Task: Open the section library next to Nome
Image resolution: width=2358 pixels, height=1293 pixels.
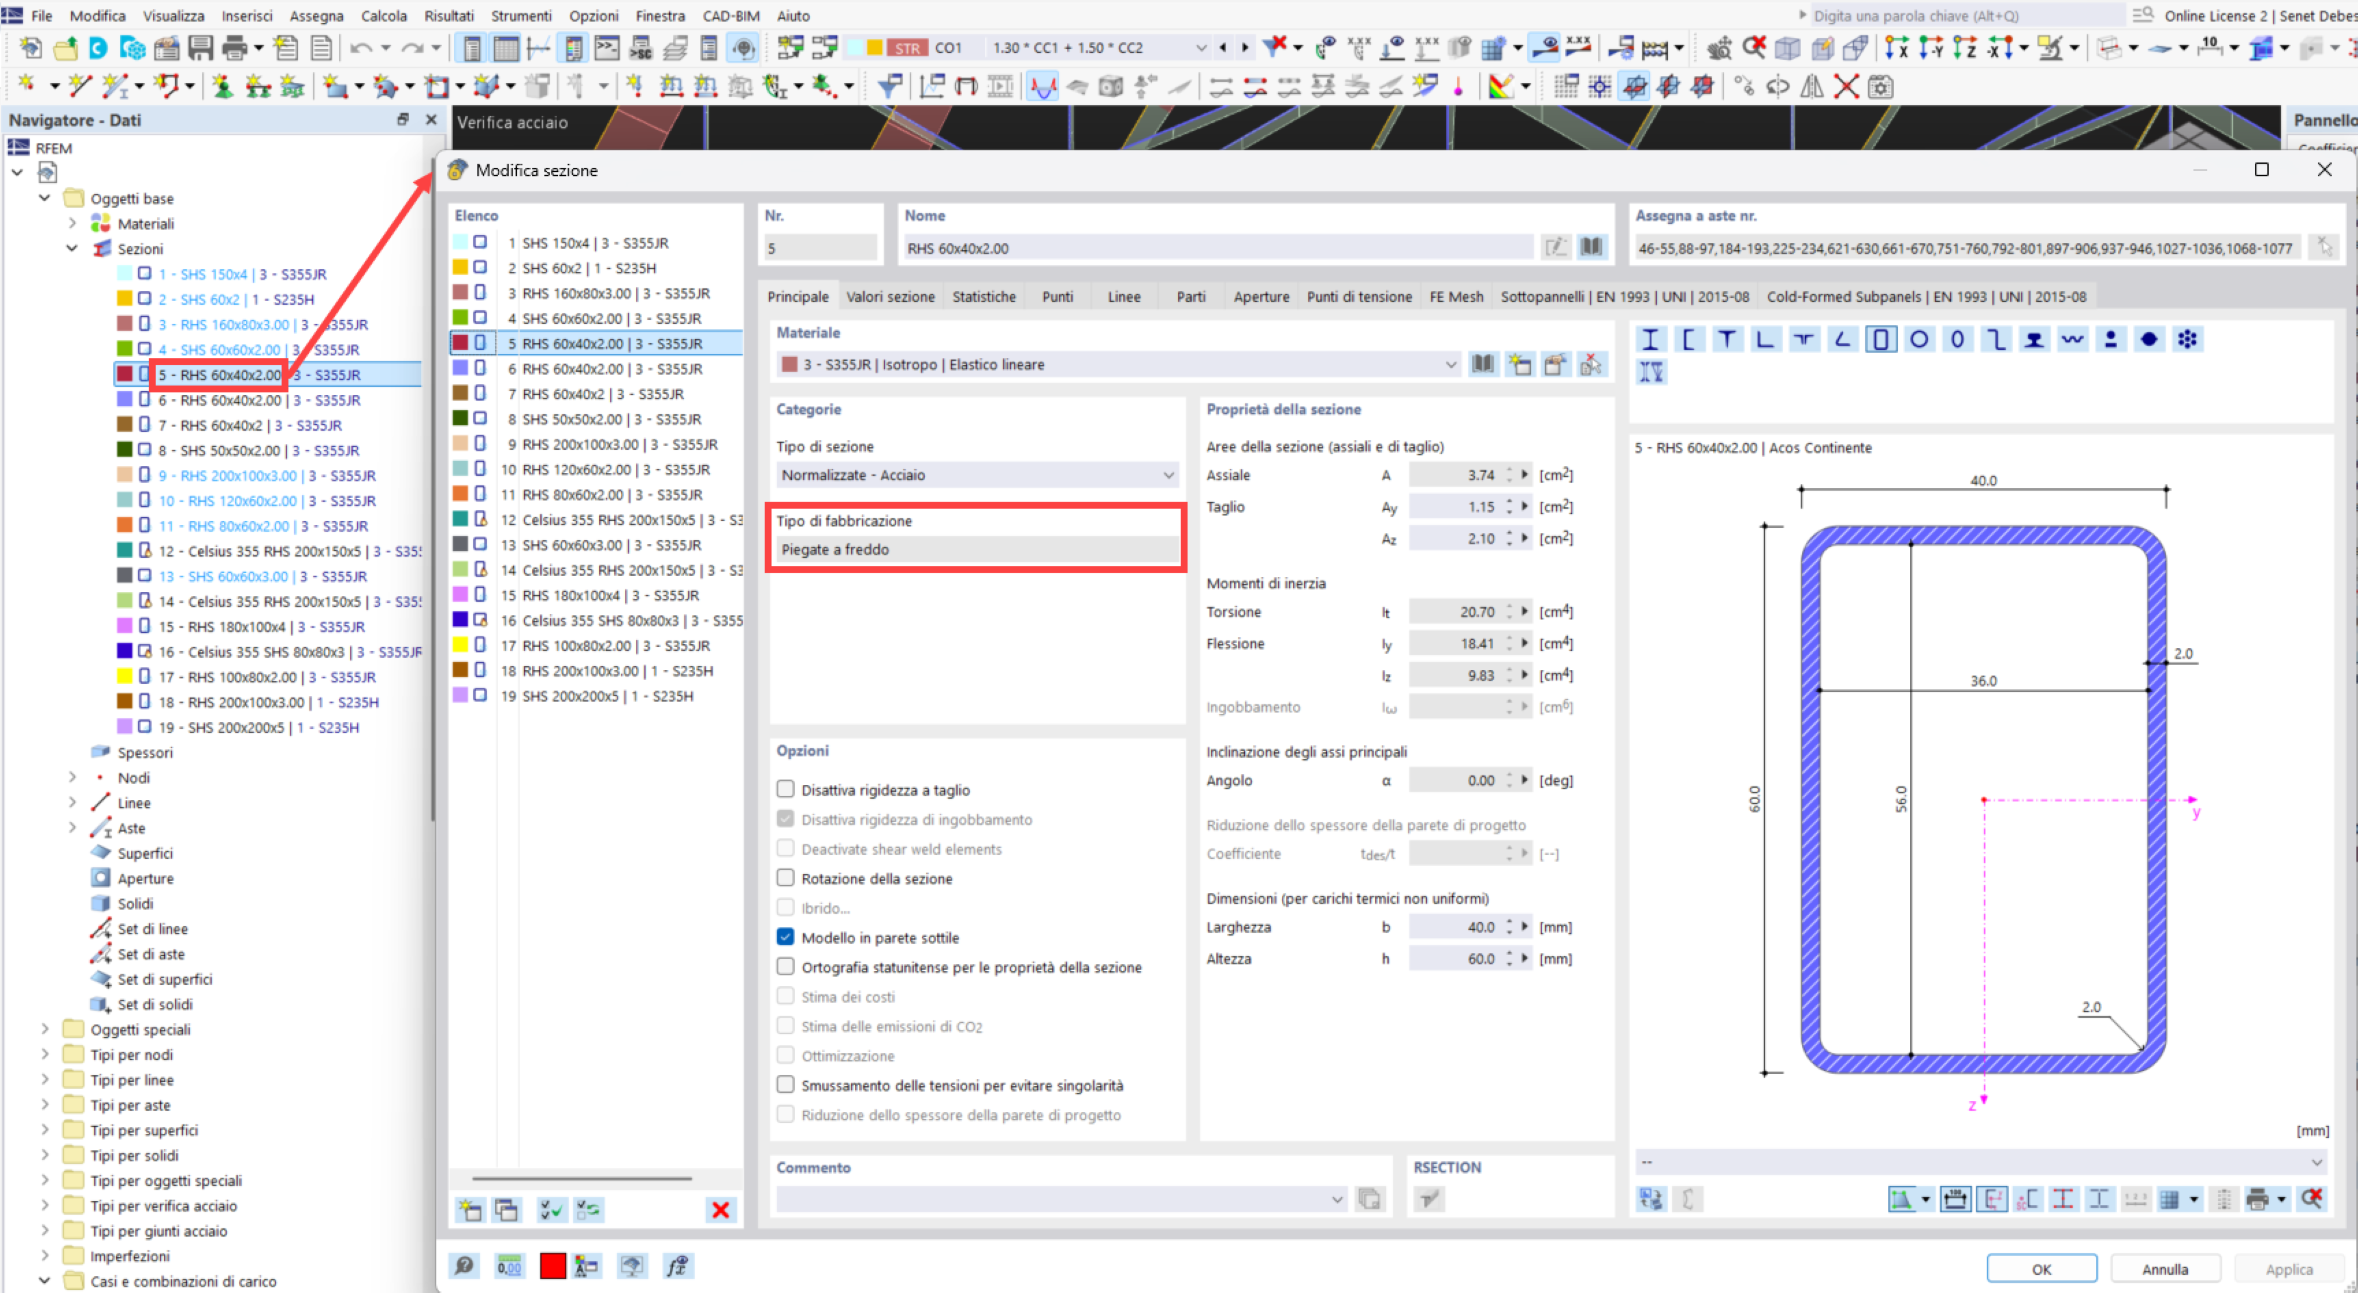Action: [x=1591, y=247]
